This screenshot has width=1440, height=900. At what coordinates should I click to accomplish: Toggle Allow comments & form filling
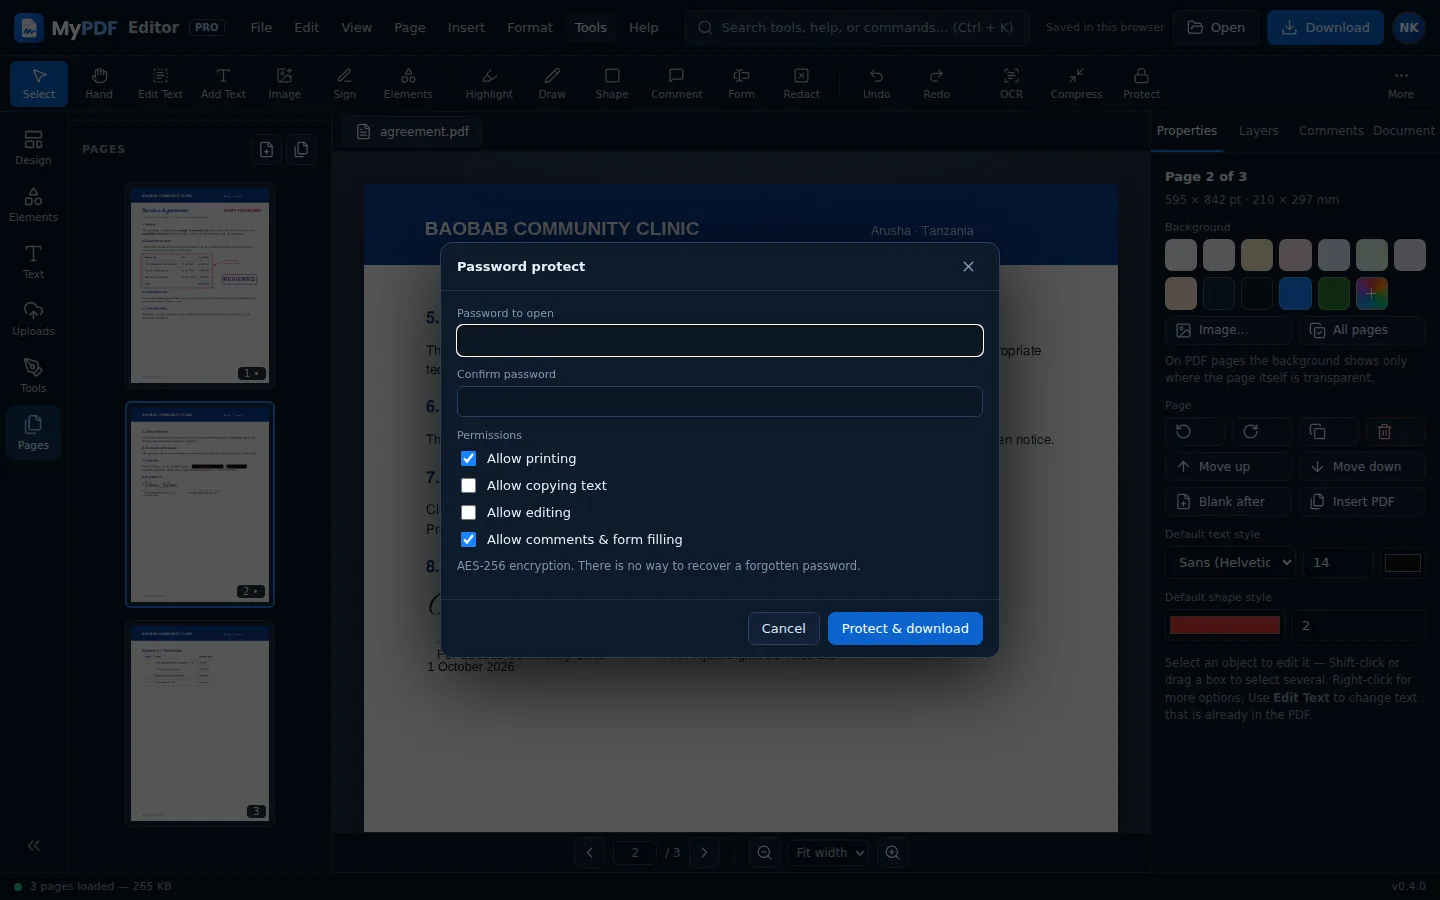click(468, 540)
